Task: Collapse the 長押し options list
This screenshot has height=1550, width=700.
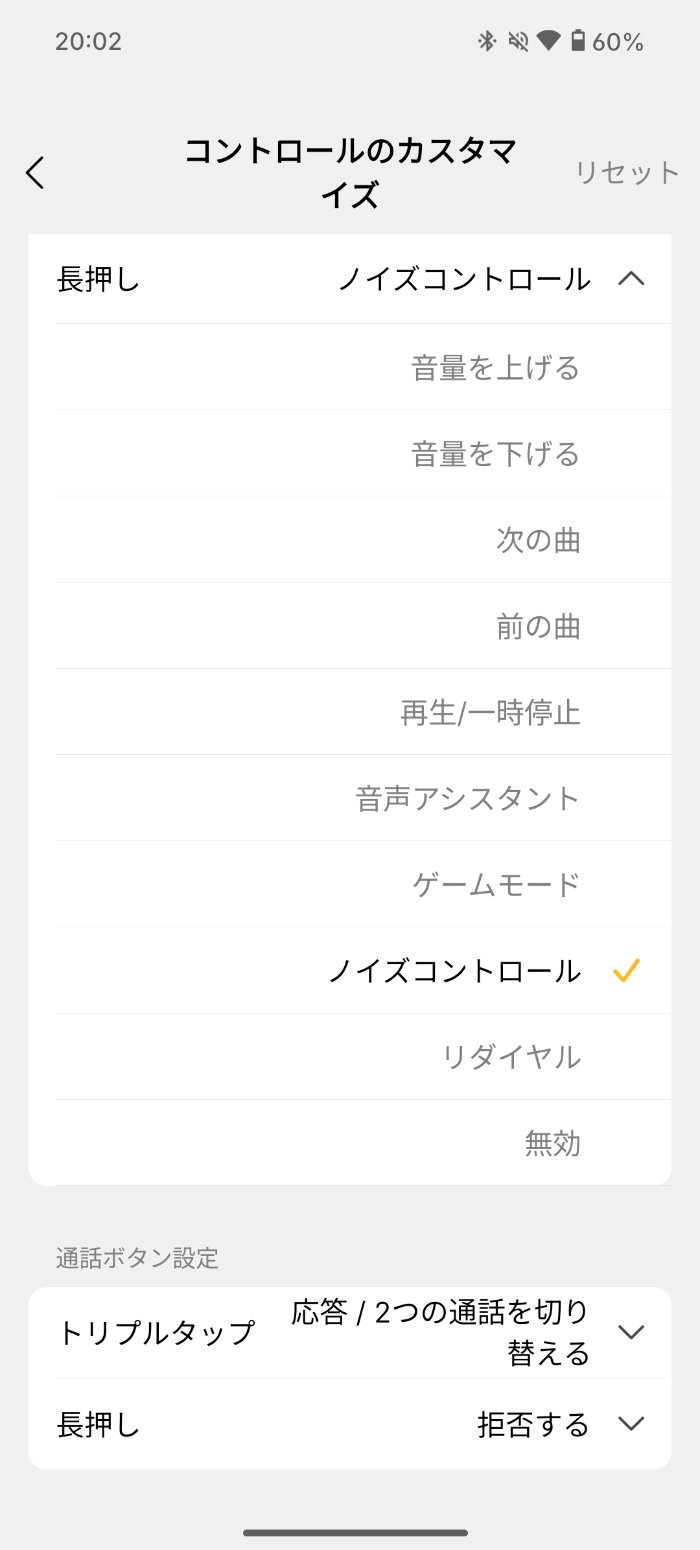Action: pyautogui.click(x=631, y=280)
